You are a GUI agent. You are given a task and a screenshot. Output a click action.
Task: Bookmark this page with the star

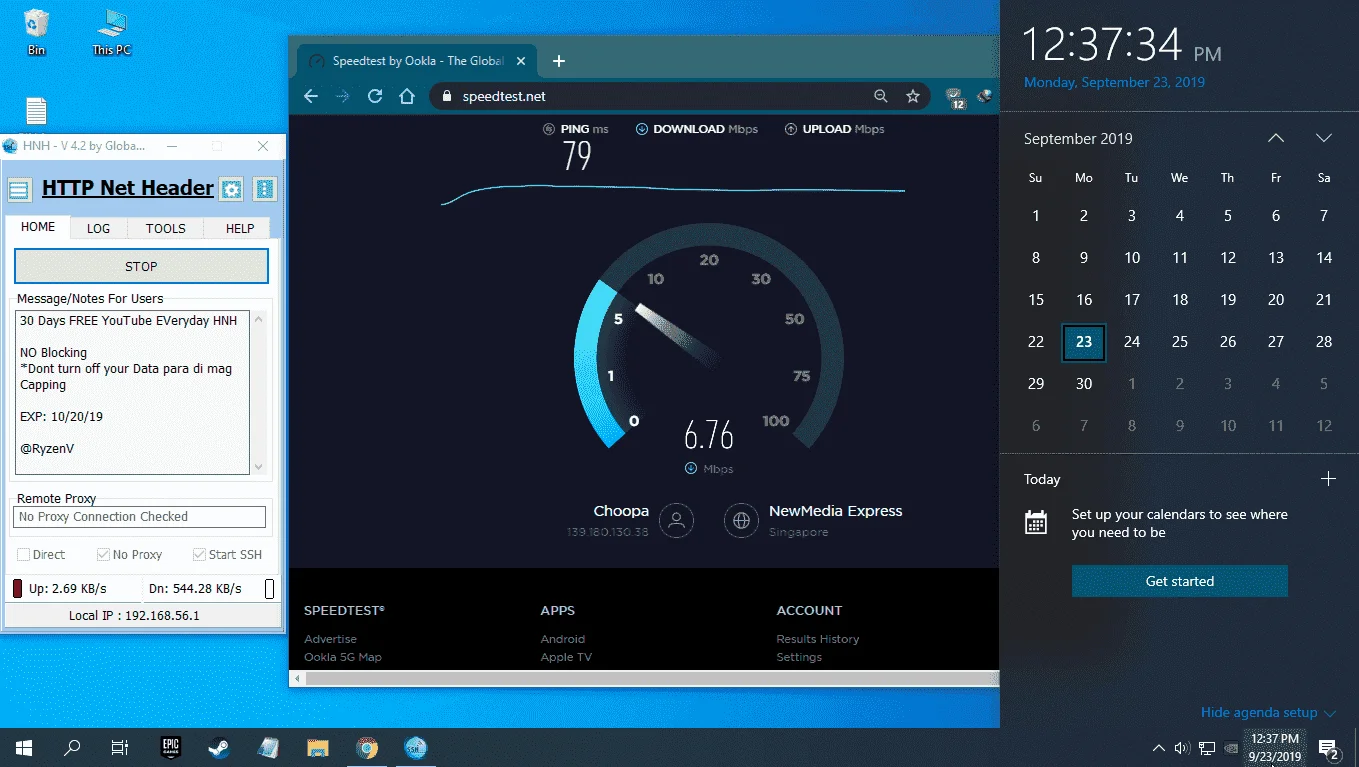point(912,96)
